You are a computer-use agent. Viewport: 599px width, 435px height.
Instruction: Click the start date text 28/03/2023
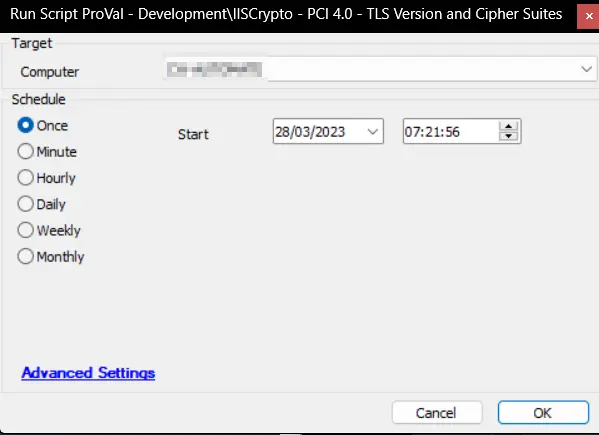(310, 132)
